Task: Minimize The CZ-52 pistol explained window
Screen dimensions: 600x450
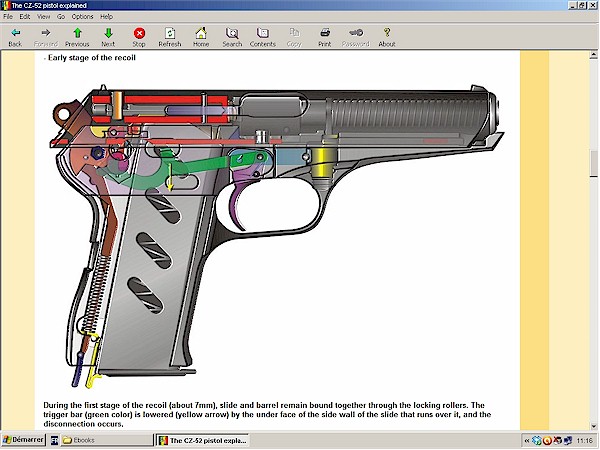Action: (x=573, y=5)
